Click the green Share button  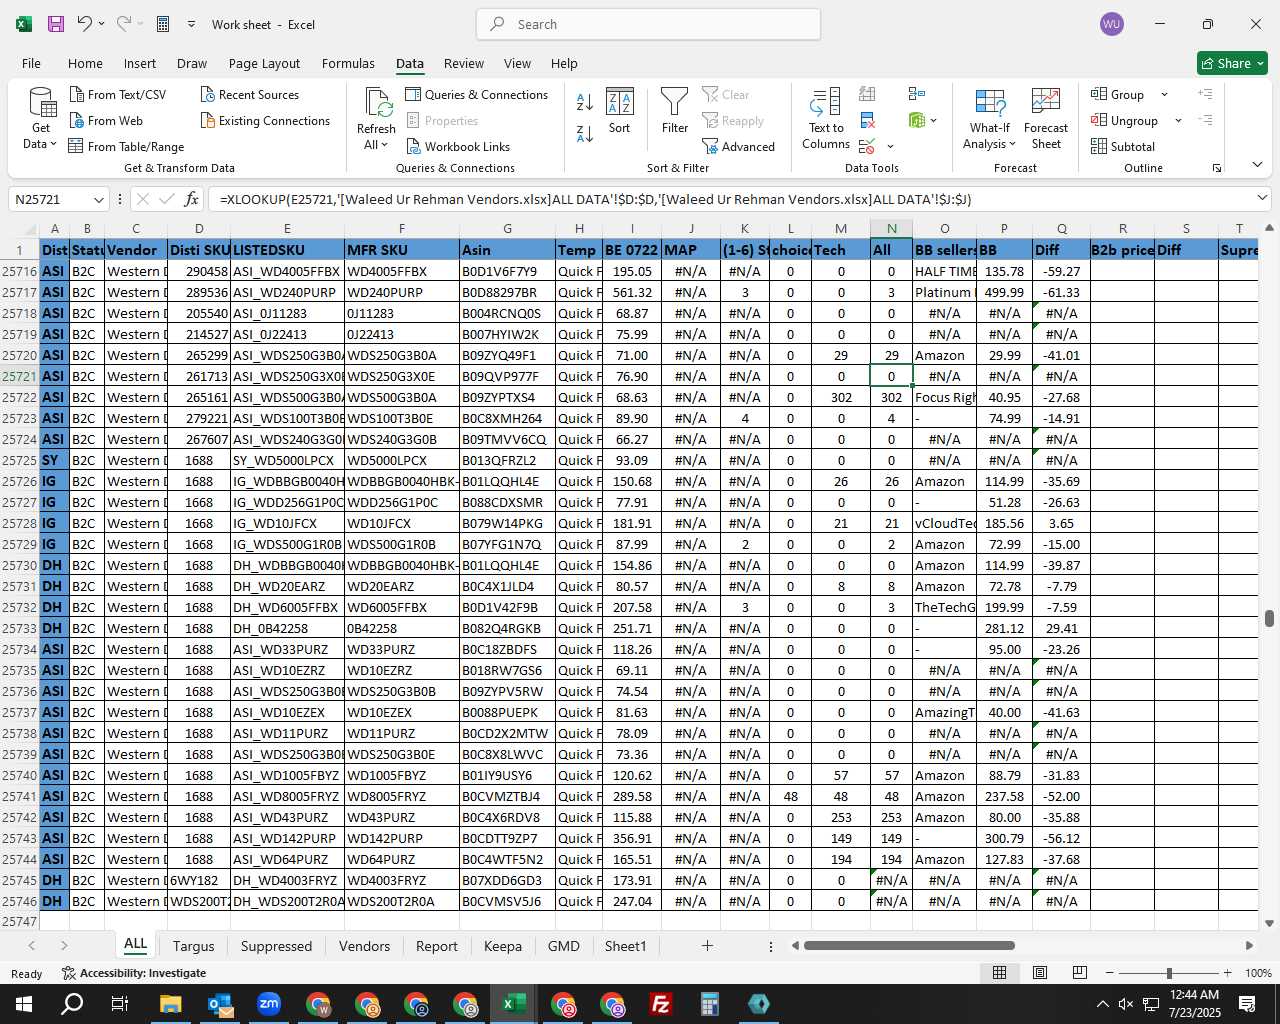(1232, 63)
